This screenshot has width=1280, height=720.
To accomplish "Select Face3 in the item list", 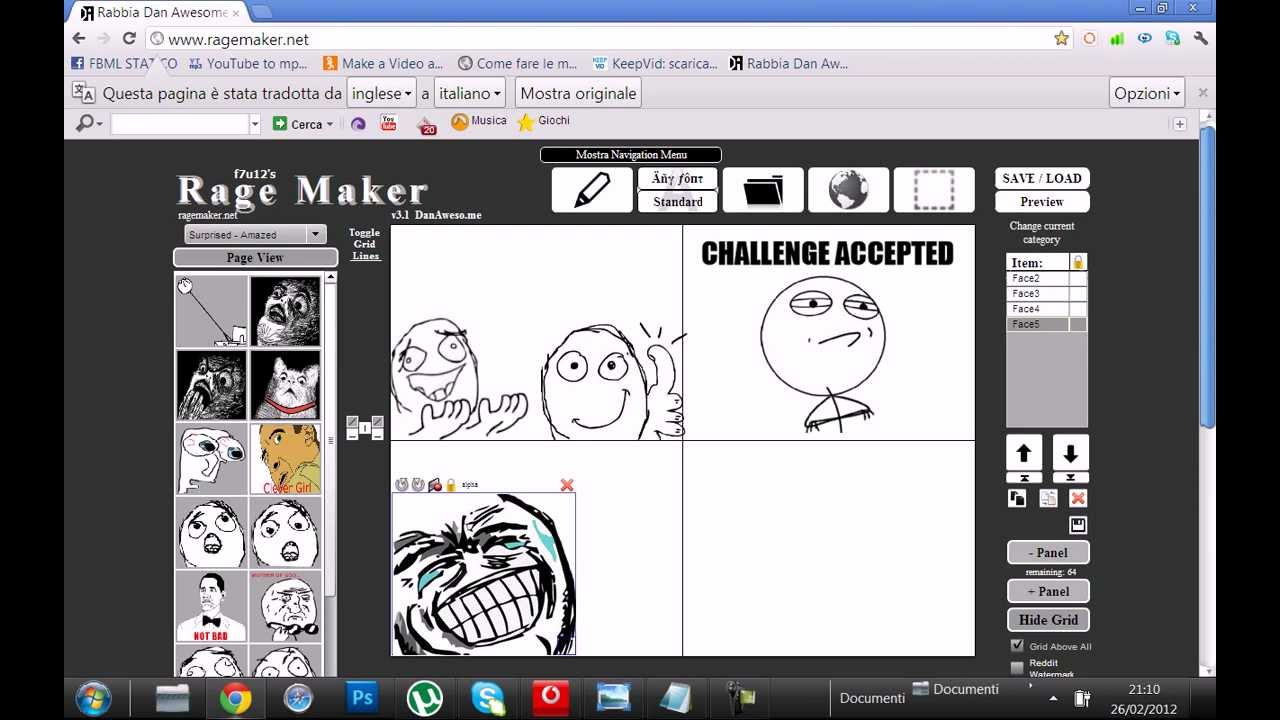I will pyautogui.click(x=1037, y=294).
